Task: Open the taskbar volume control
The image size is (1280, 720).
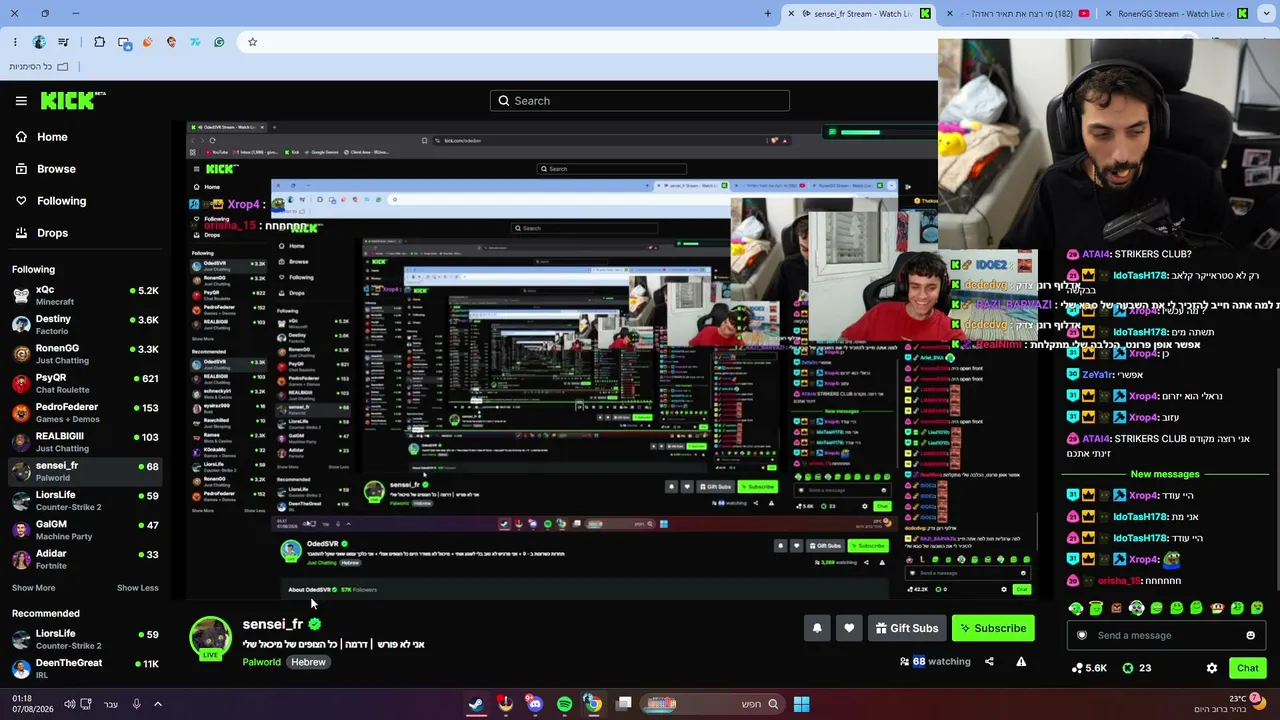Action: point(70,704)
